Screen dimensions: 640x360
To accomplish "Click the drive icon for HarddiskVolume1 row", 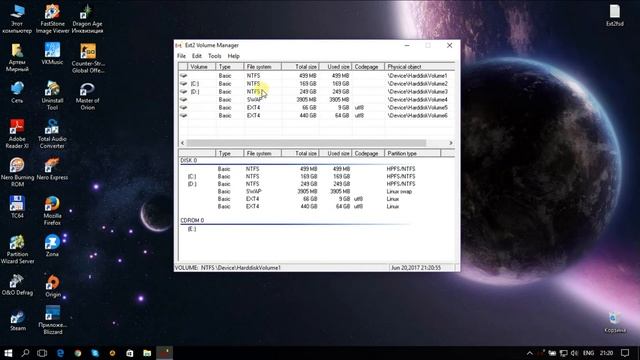I will 183,76.
